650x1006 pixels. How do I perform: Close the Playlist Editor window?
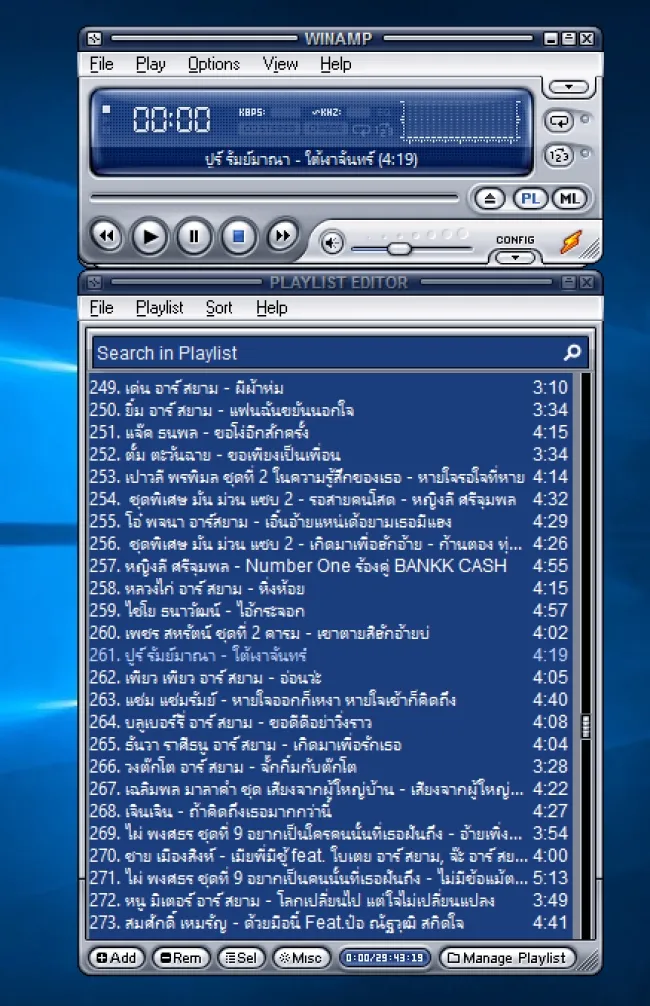(x=586, y=282)
